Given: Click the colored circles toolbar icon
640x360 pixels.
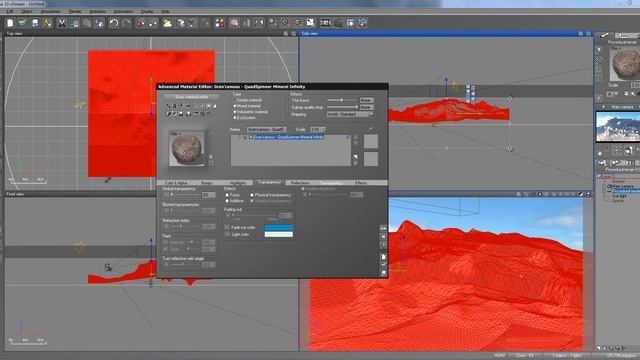Looking at the screenshot, I should [220, 23].
